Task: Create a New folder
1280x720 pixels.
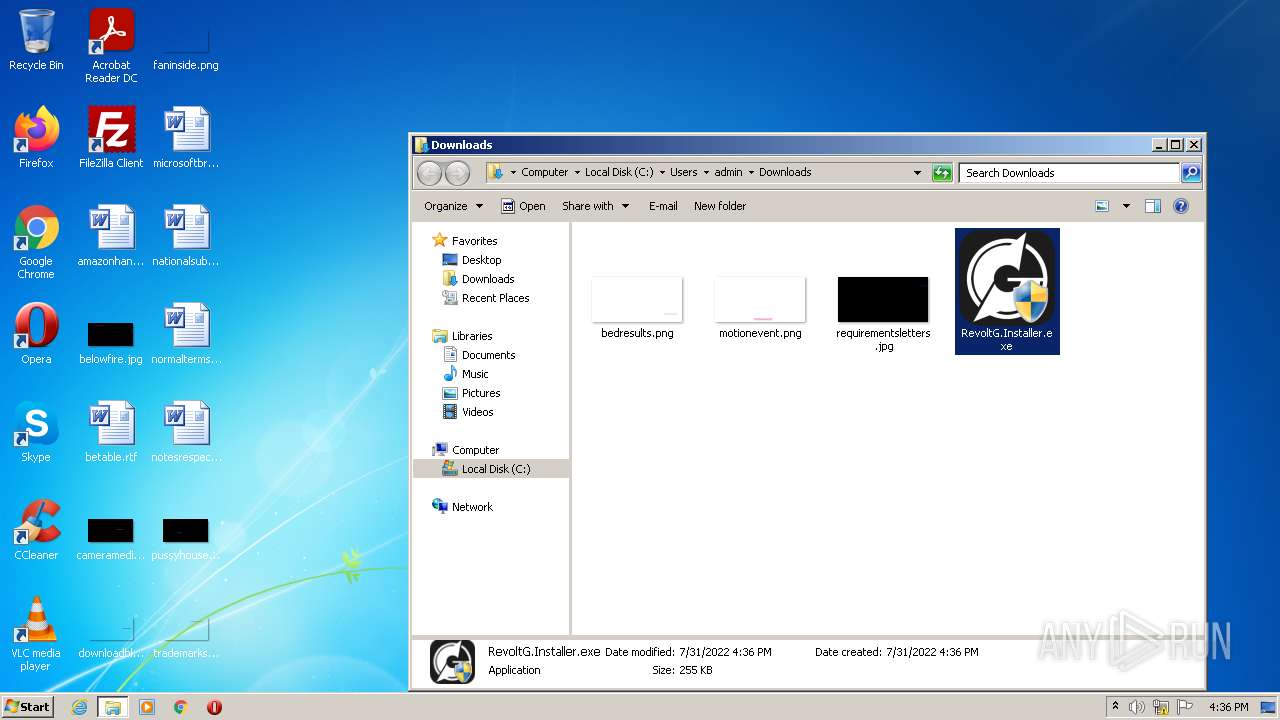Action: [720, 206]
